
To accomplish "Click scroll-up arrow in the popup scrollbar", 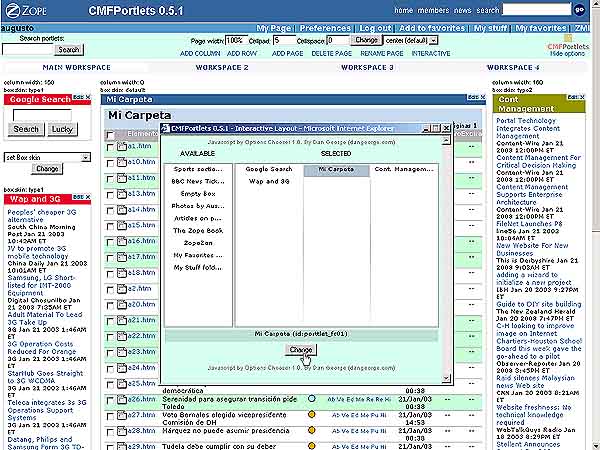I will (445, 140).
